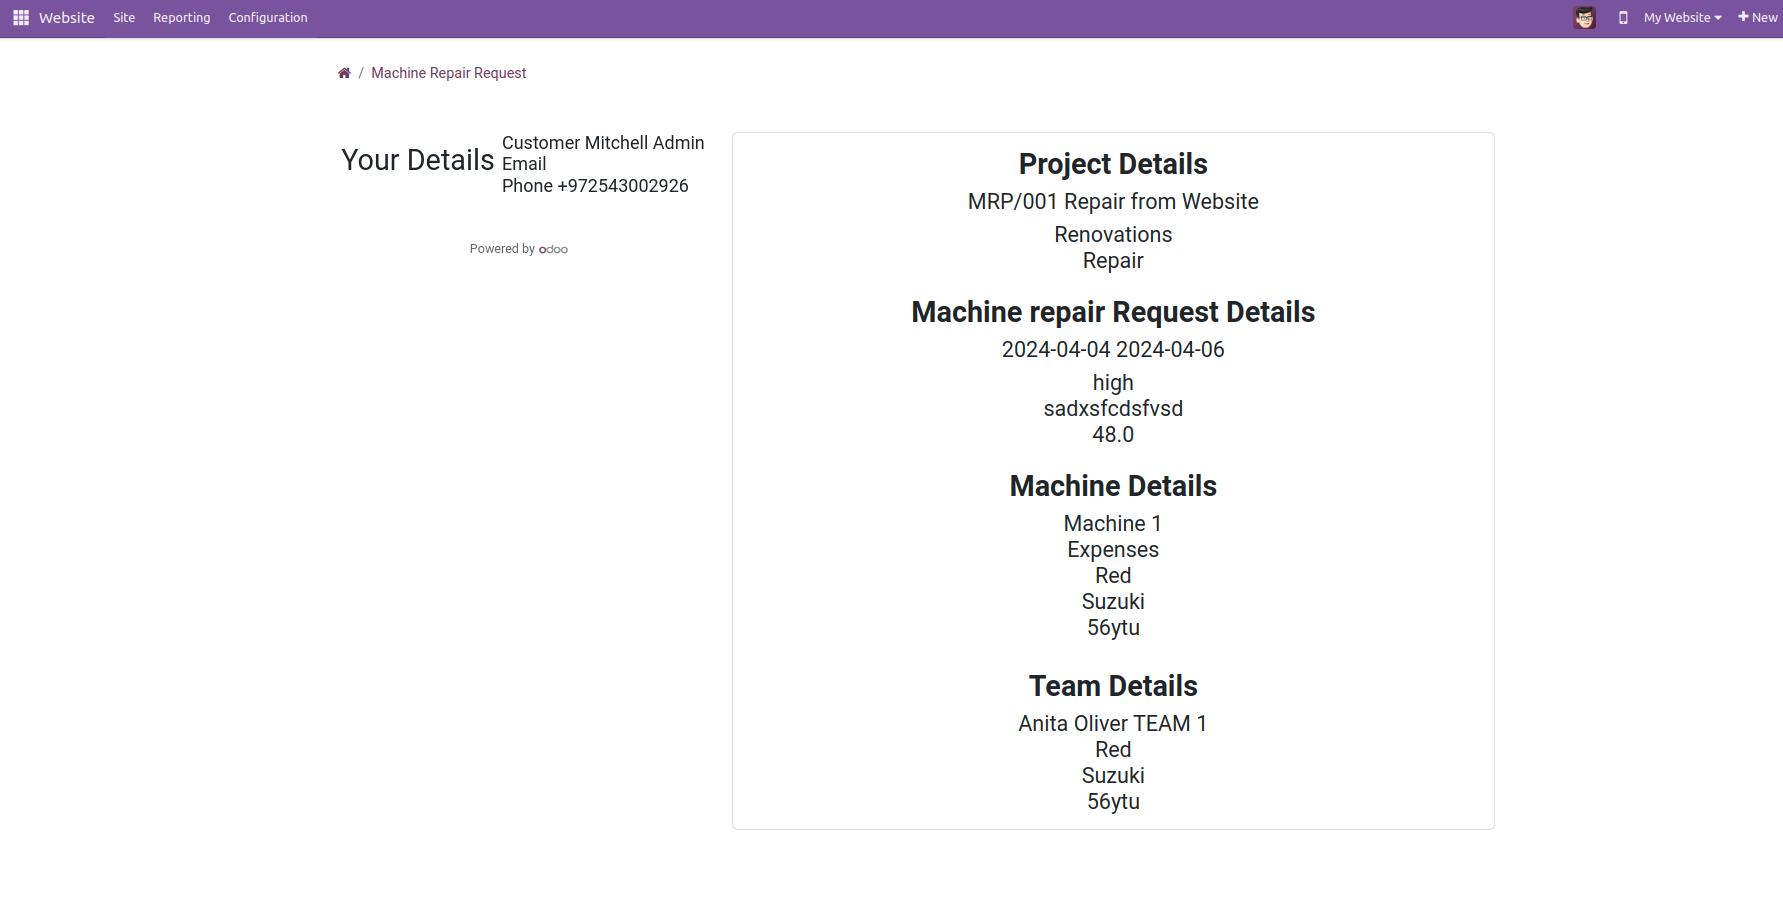Open the Reporting menu
The width and height of the screenshot is (1783, 900).
182,18
